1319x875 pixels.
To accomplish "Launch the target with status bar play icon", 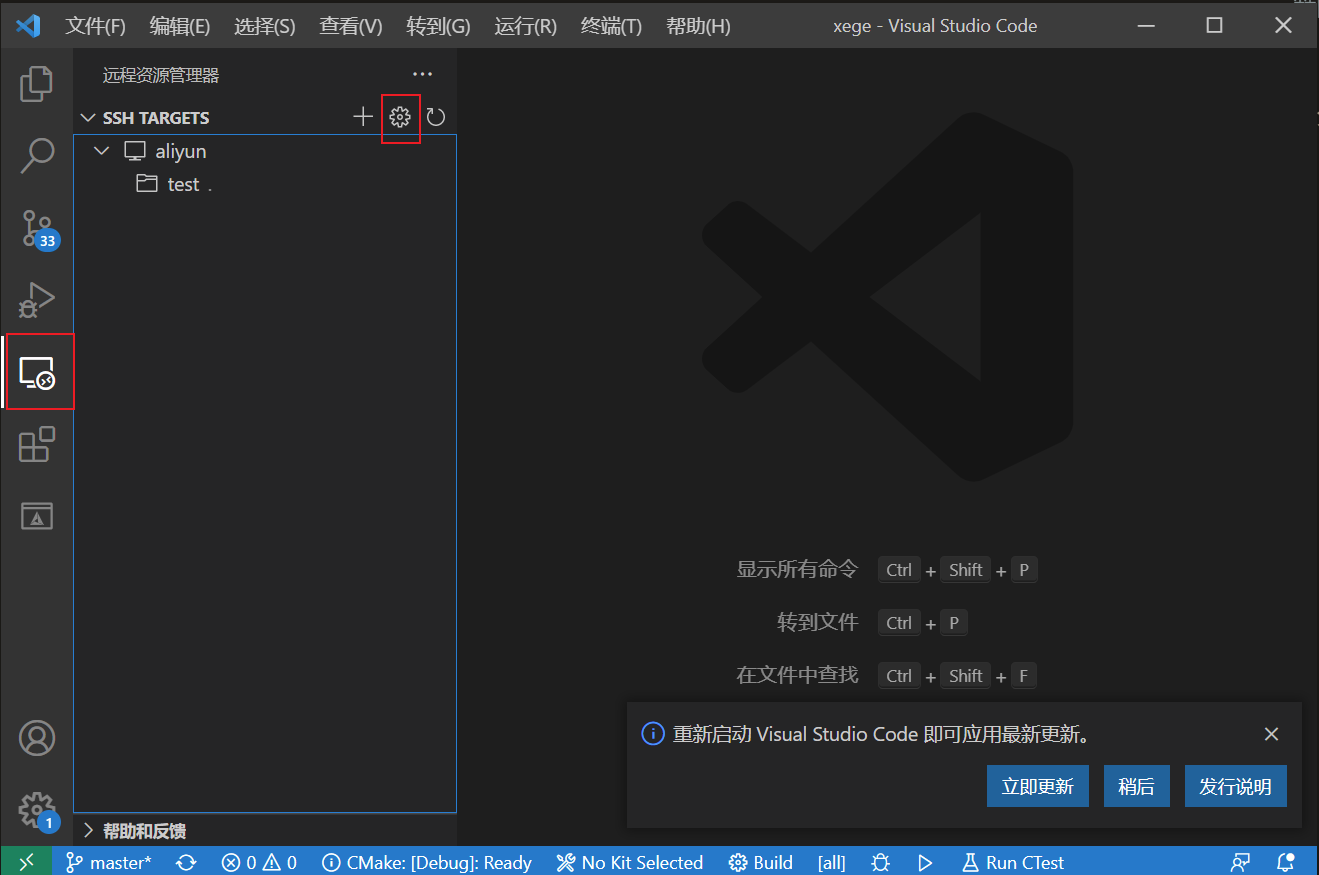I will tap(925, 862).
